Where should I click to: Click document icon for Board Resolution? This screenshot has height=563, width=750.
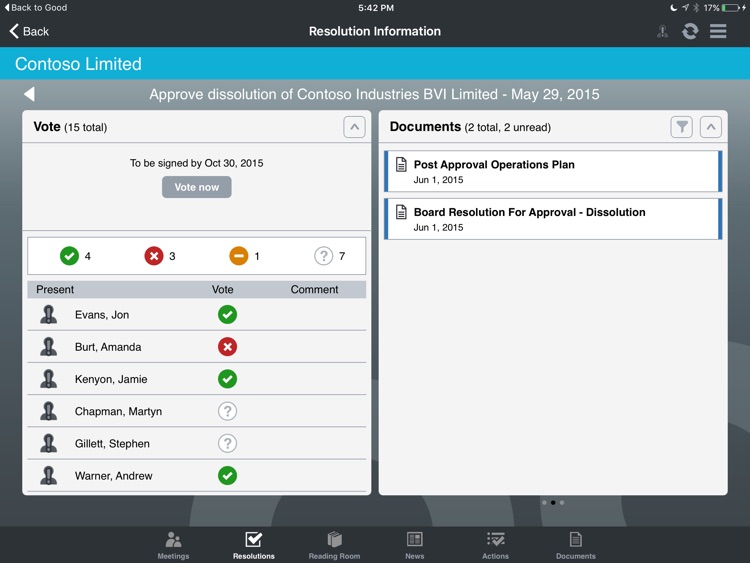coord(401,212)
